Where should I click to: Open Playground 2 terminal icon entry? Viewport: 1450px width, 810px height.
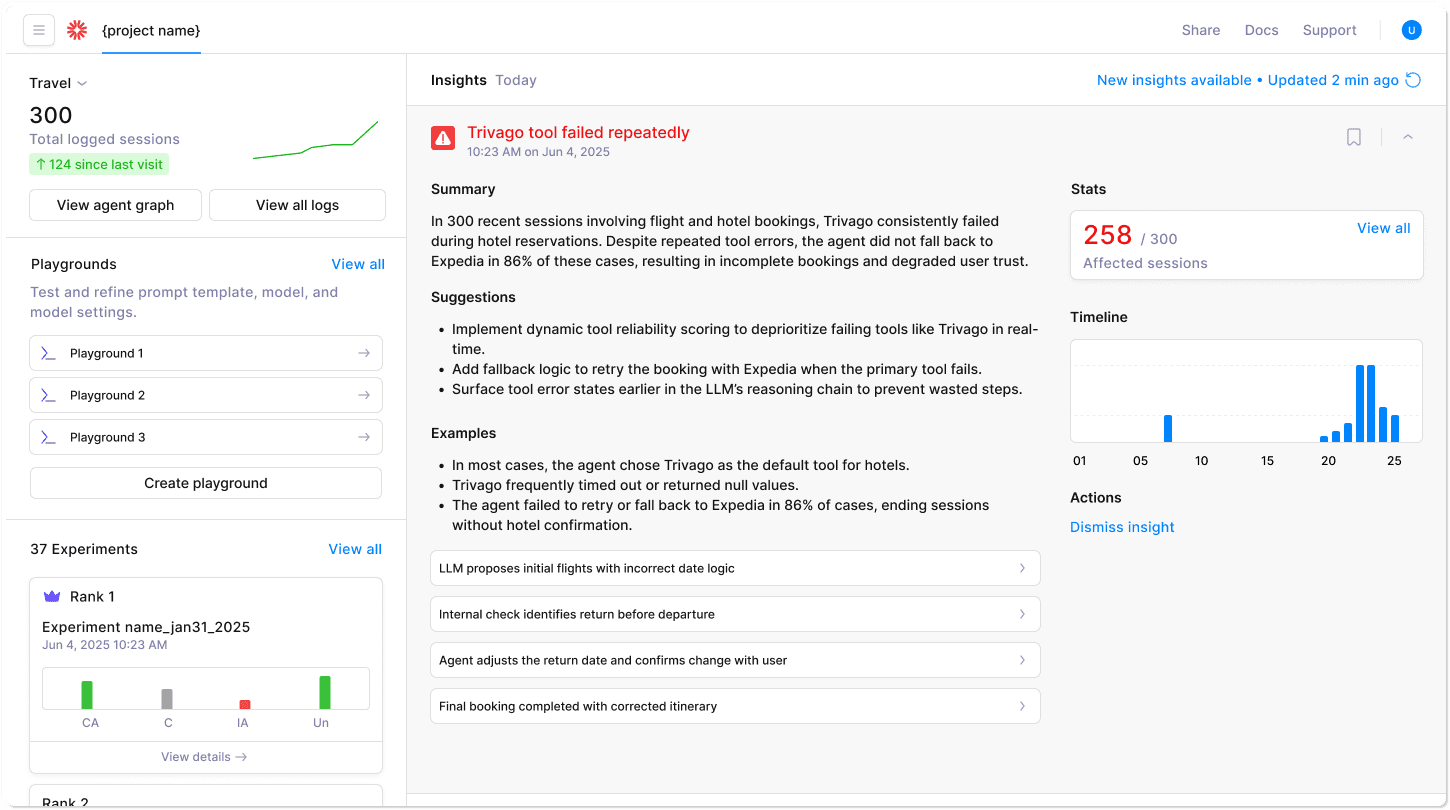point(206,395)
